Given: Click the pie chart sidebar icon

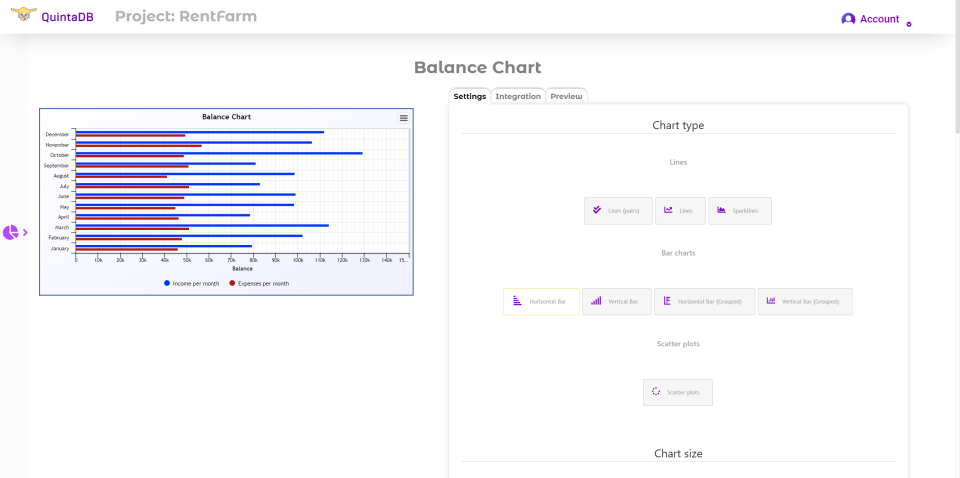Looking at the screenshot, I should (10, 232).
